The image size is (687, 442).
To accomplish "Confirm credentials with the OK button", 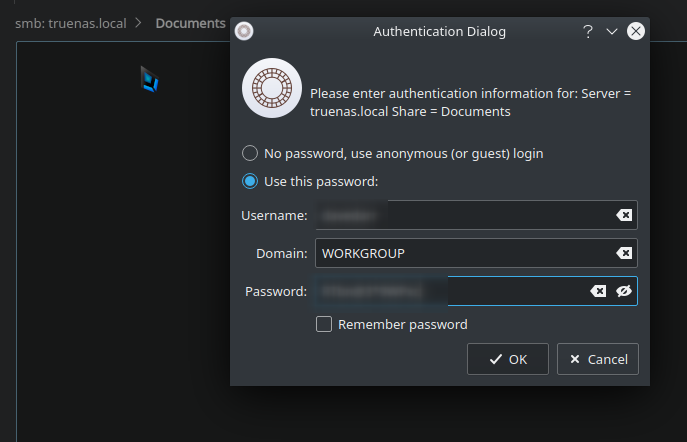I will (508, 359).
